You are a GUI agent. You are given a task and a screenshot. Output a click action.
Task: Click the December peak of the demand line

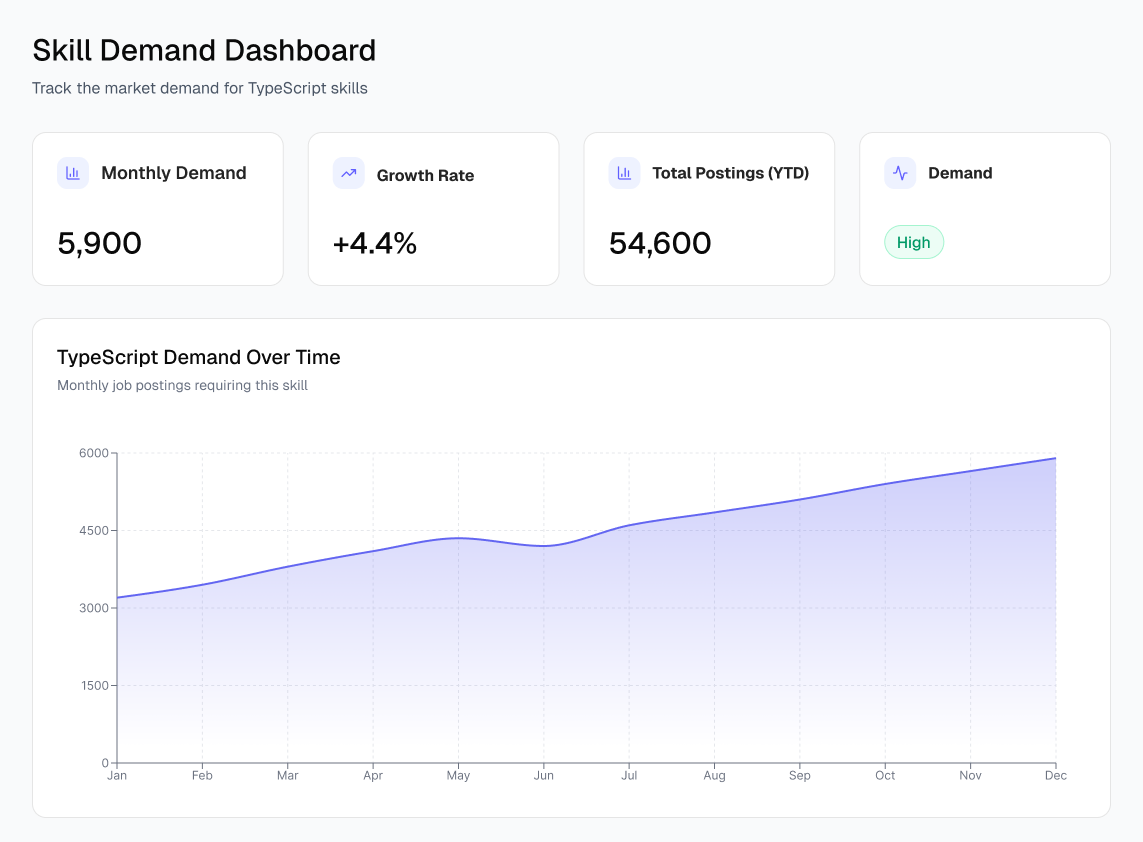point(1055,458)
